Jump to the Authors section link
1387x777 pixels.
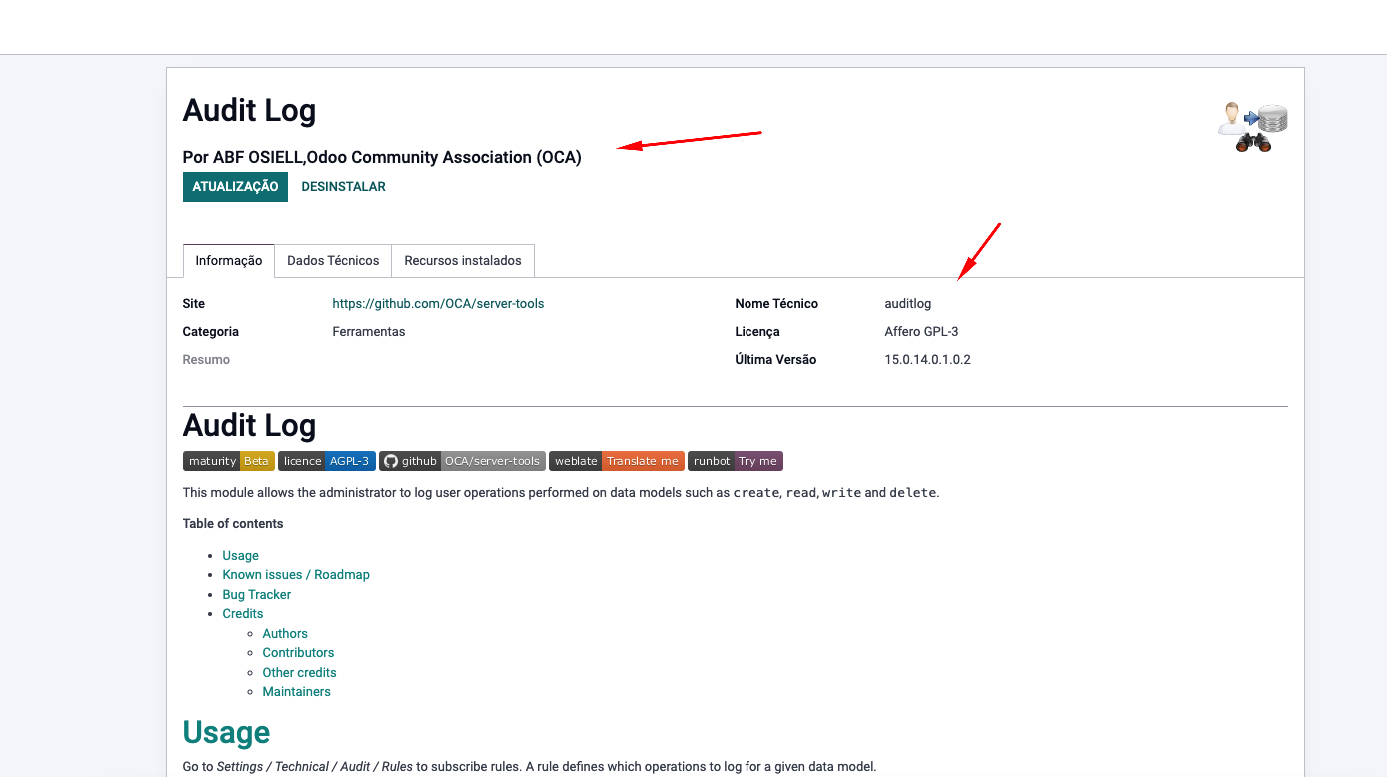coord(285,634)
